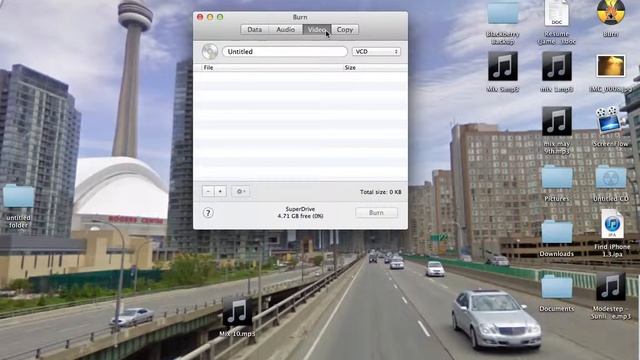Add a file with the plus button
Screen dimensions: 640x360
pos(220,191)
